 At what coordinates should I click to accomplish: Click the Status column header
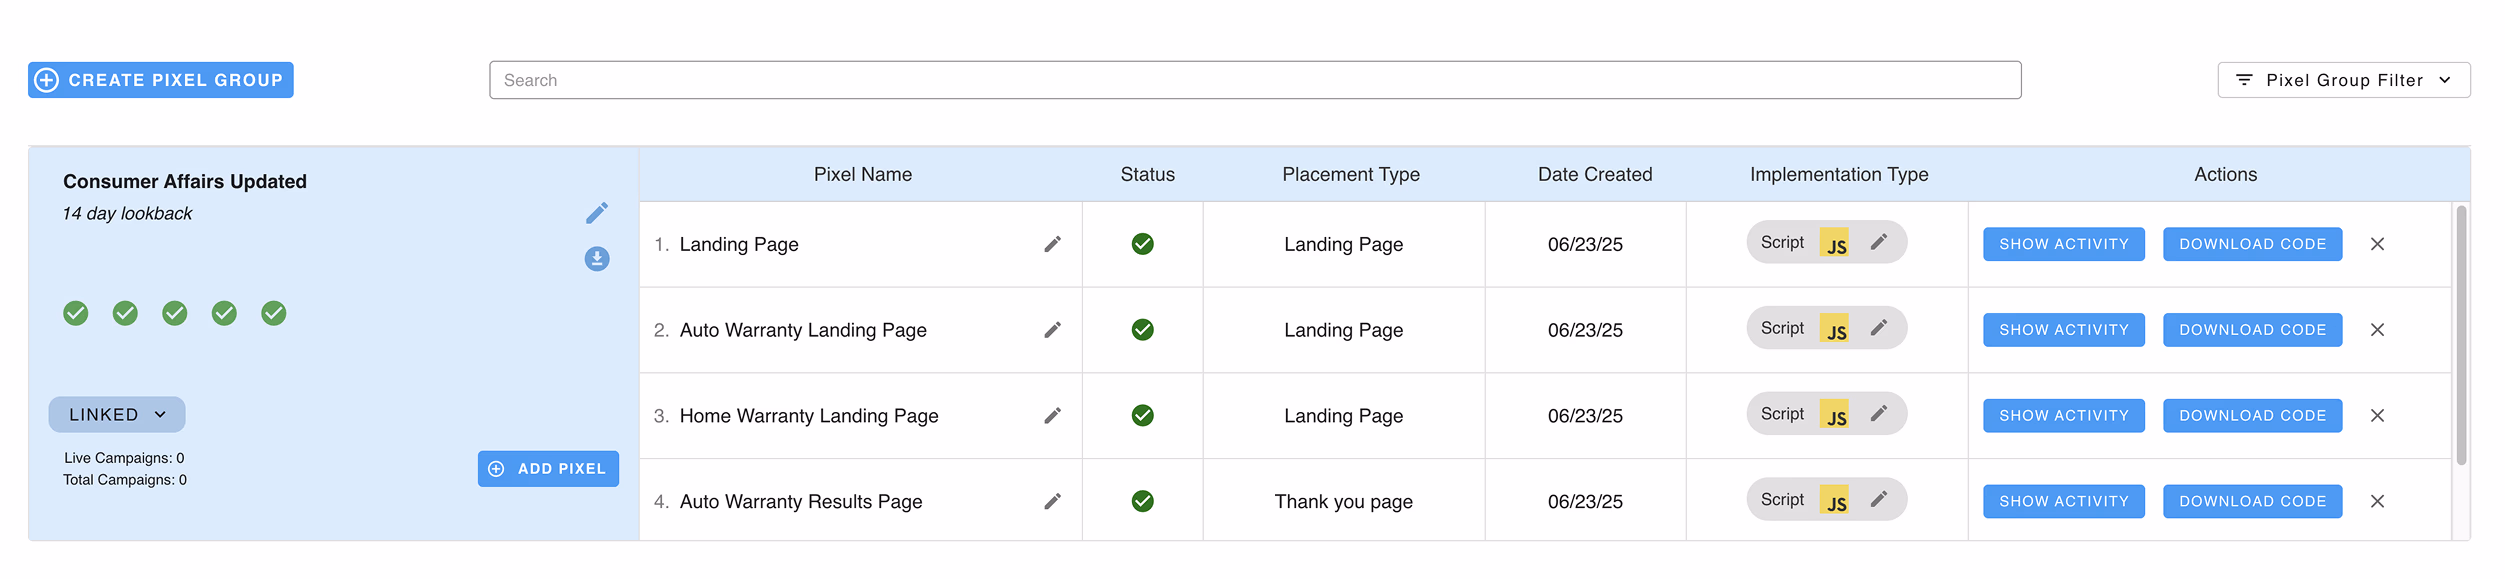[x=1148, y=175]
